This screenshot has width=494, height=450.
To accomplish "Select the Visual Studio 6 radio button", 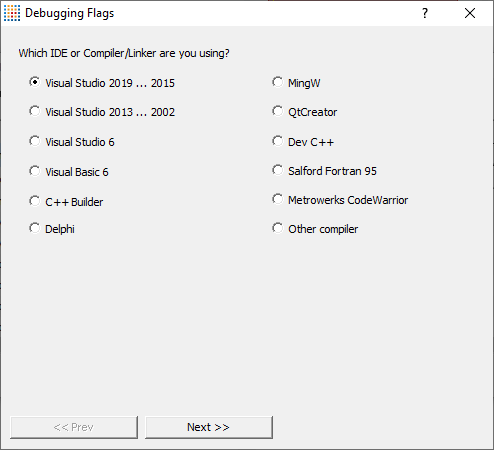I will pyautogui.click(x=72, y=142).
